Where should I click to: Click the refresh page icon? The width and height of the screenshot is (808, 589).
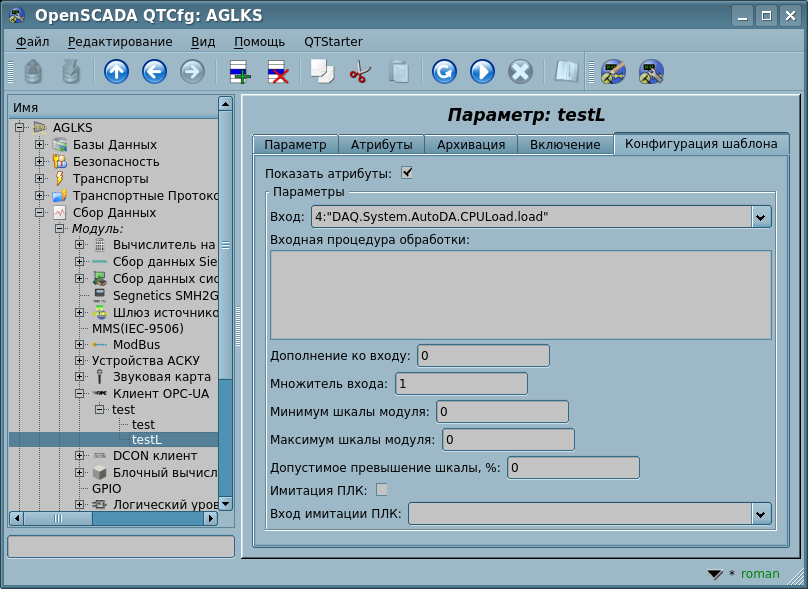(444, 72)
